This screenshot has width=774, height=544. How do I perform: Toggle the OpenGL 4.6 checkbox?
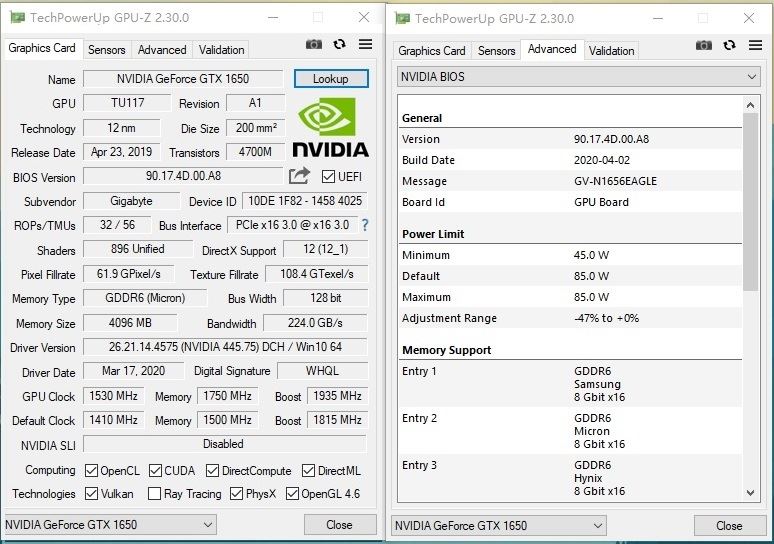tap(292, 494)
